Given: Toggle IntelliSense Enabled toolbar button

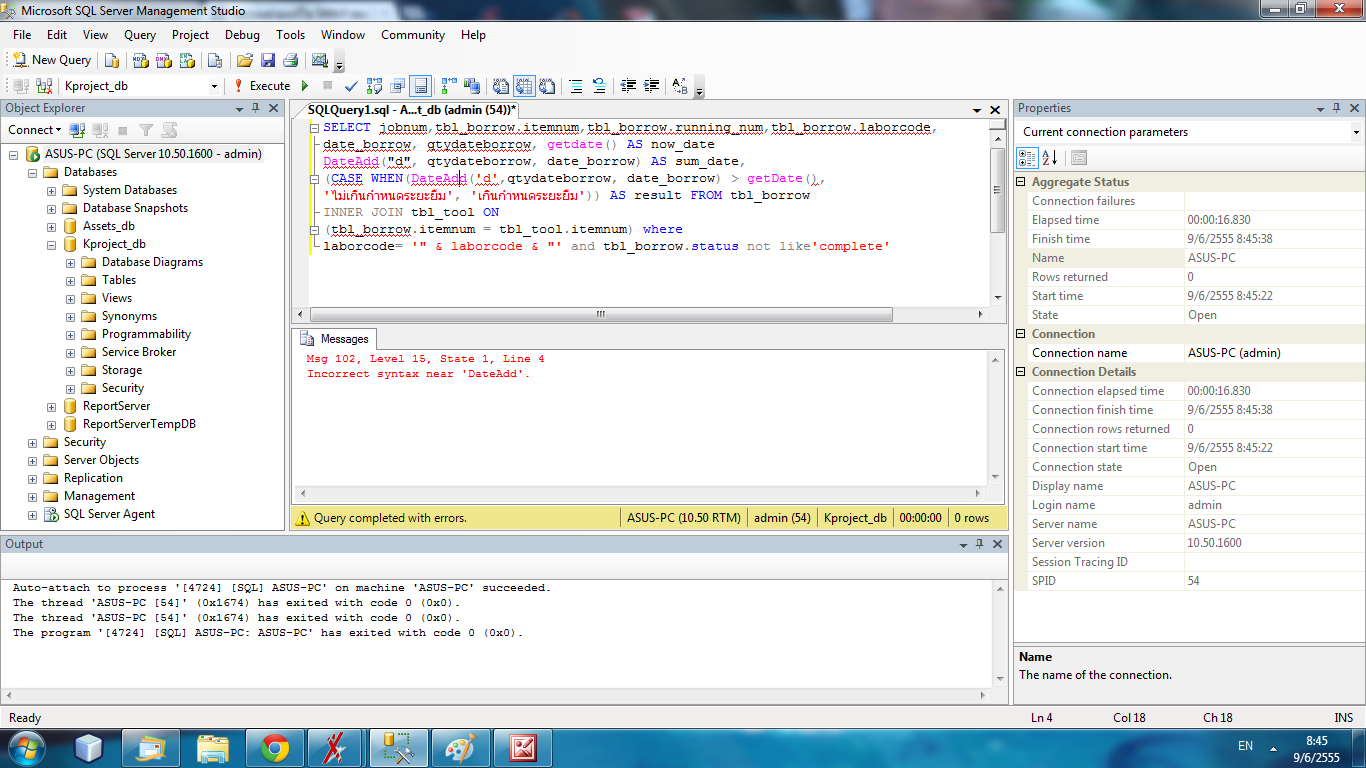Looking at the screenshot, I should [x=421, y=86].
